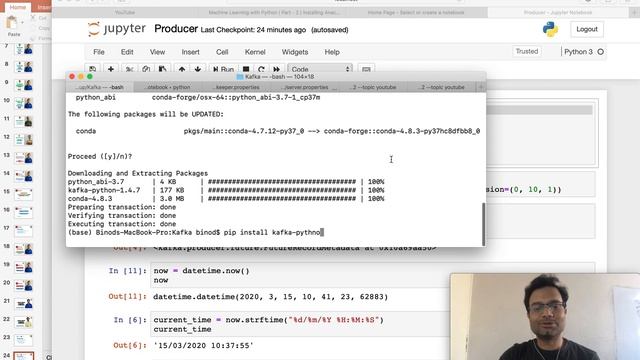
Task: Paste cells below toolbar icon
Action: pos(162,69)
